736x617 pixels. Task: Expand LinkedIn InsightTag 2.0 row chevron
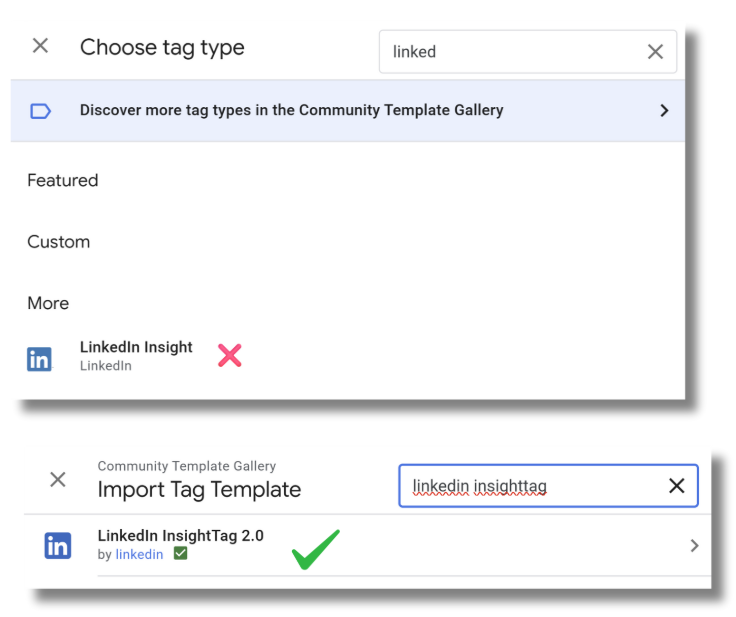pos(694,546)
